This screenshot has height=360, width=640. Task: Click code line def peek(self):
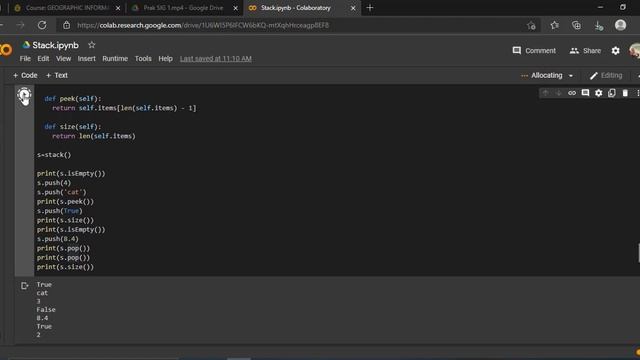click(x=73, y=99)
